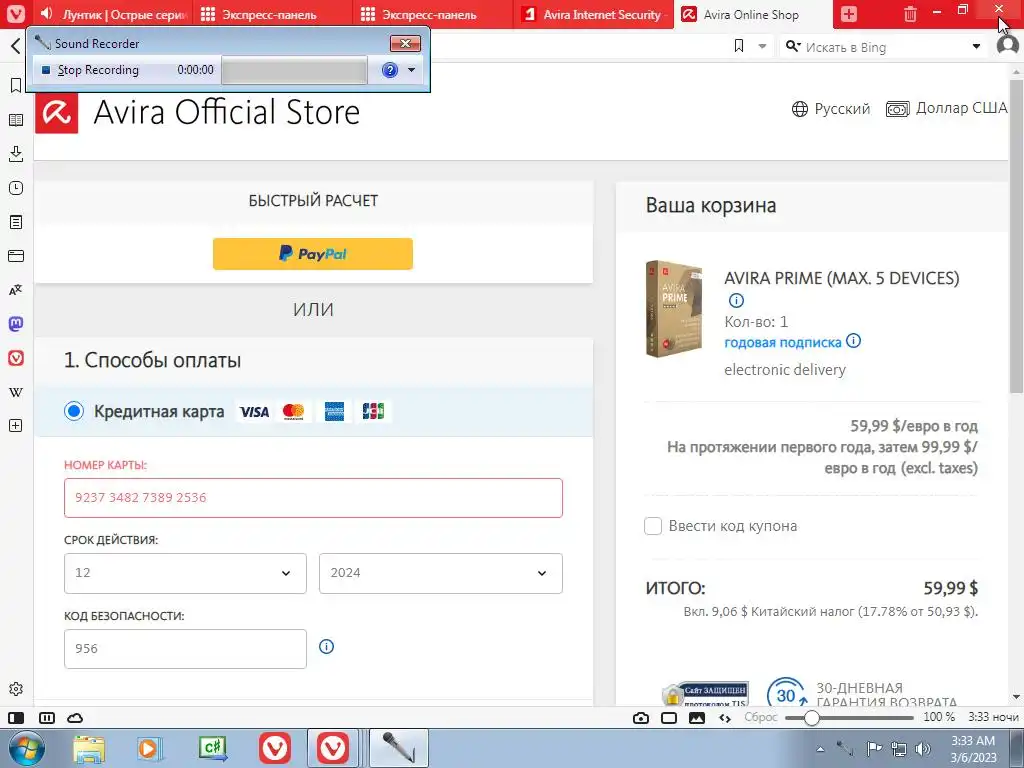Go back using the browser back arrow
The width and height of the screenshot is (1024, 768).
coord(16,46)
